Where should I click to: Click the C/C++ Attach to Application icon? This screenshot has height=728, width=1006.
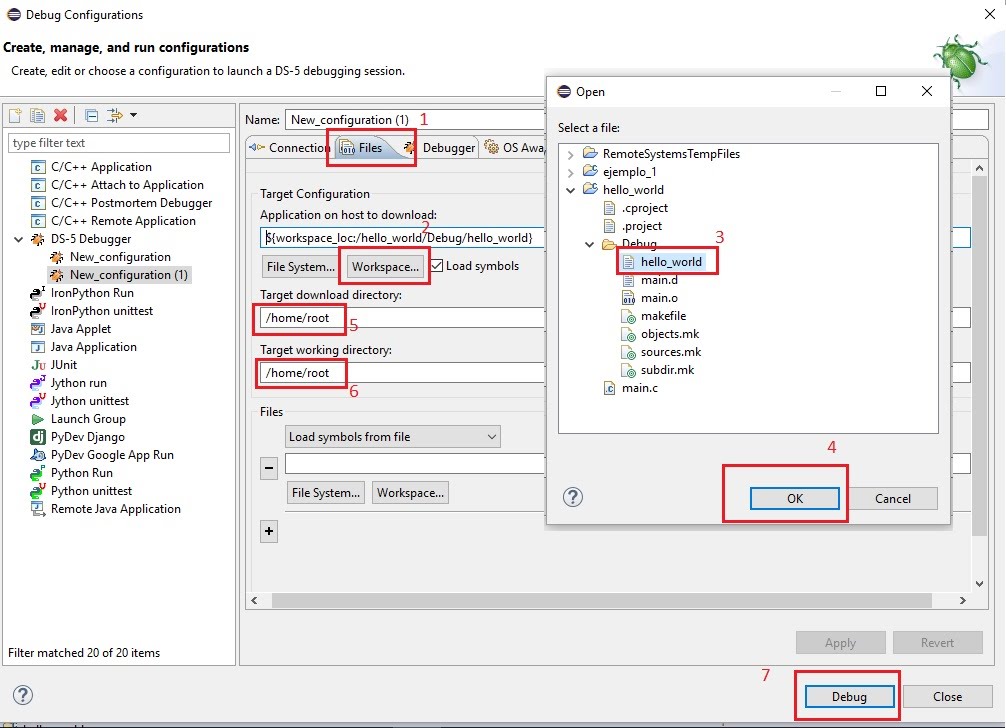click(38, 185)
